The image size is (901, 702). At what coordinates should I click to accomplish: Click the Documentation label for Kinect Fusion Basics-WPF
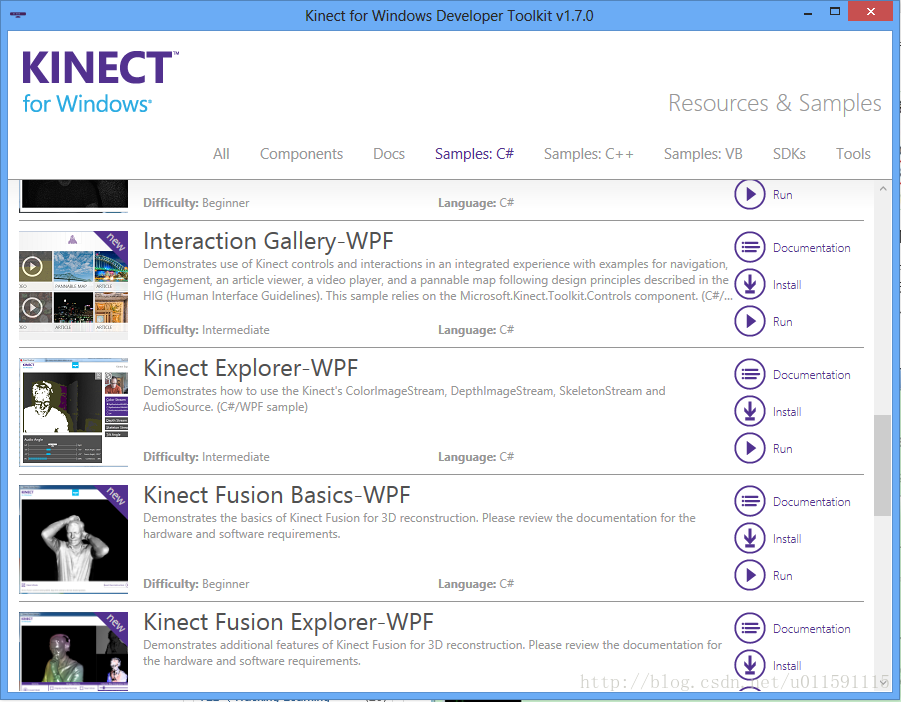(811, 502)
